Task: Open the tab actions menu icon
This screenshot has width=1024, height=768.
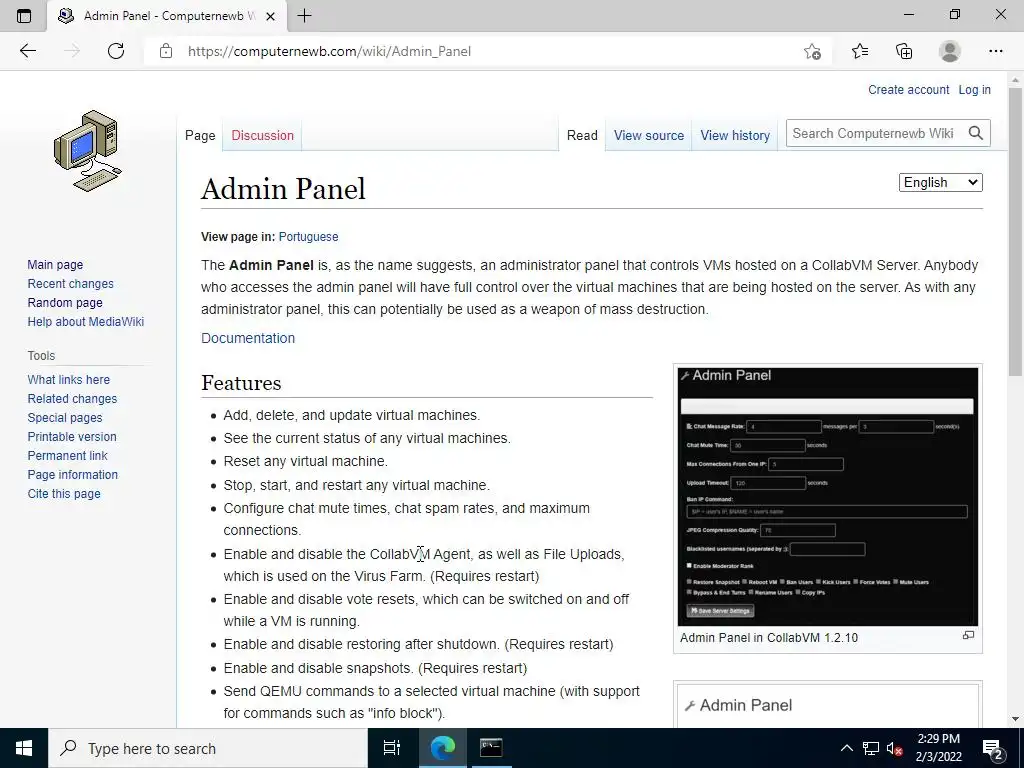Action: coord(24,16)
